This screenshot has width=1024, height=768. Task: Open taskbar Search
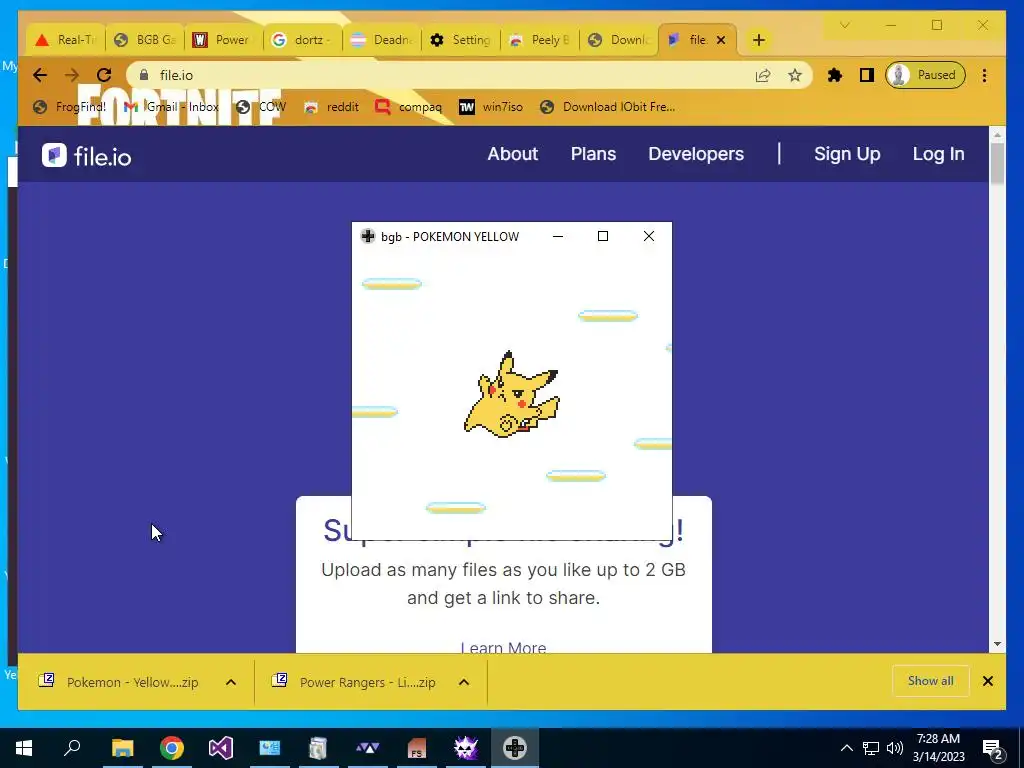(72, 748)
